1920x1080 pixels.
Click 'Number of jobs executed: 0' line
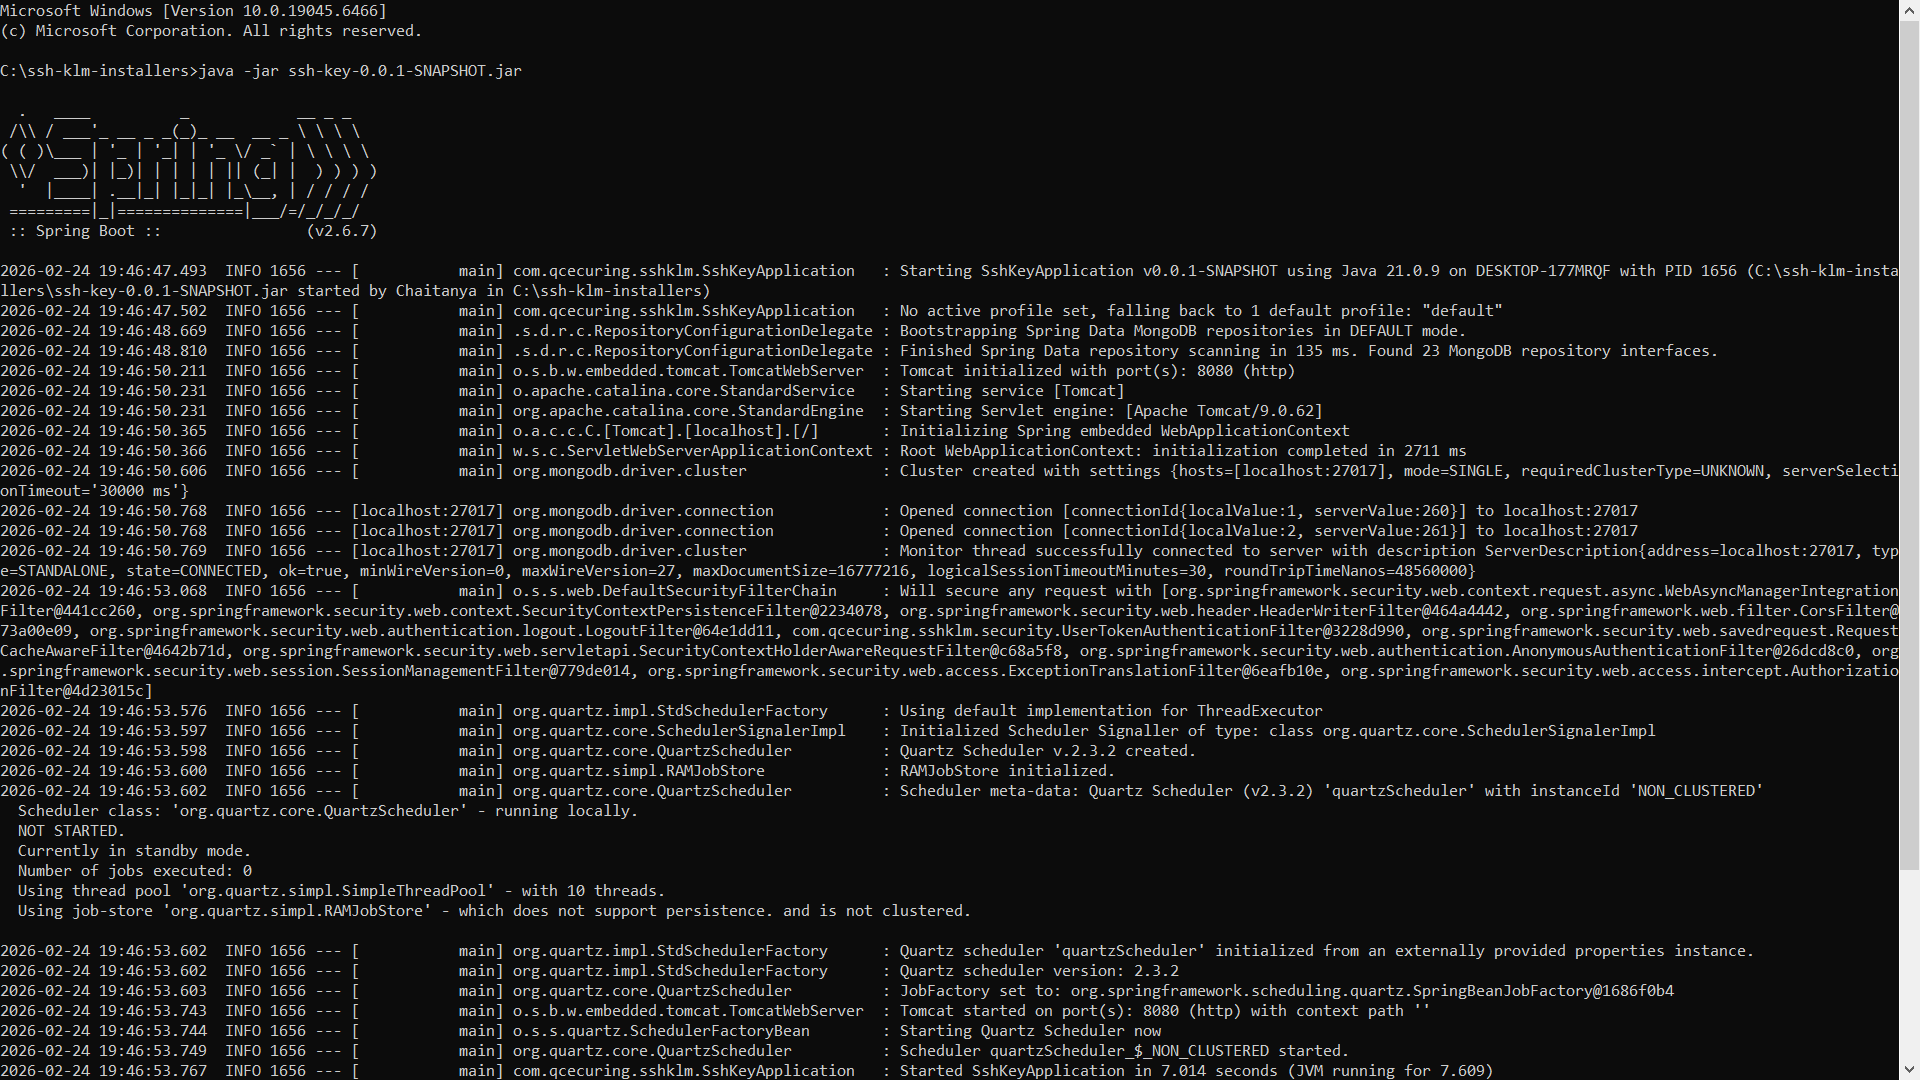pos(135,871)
